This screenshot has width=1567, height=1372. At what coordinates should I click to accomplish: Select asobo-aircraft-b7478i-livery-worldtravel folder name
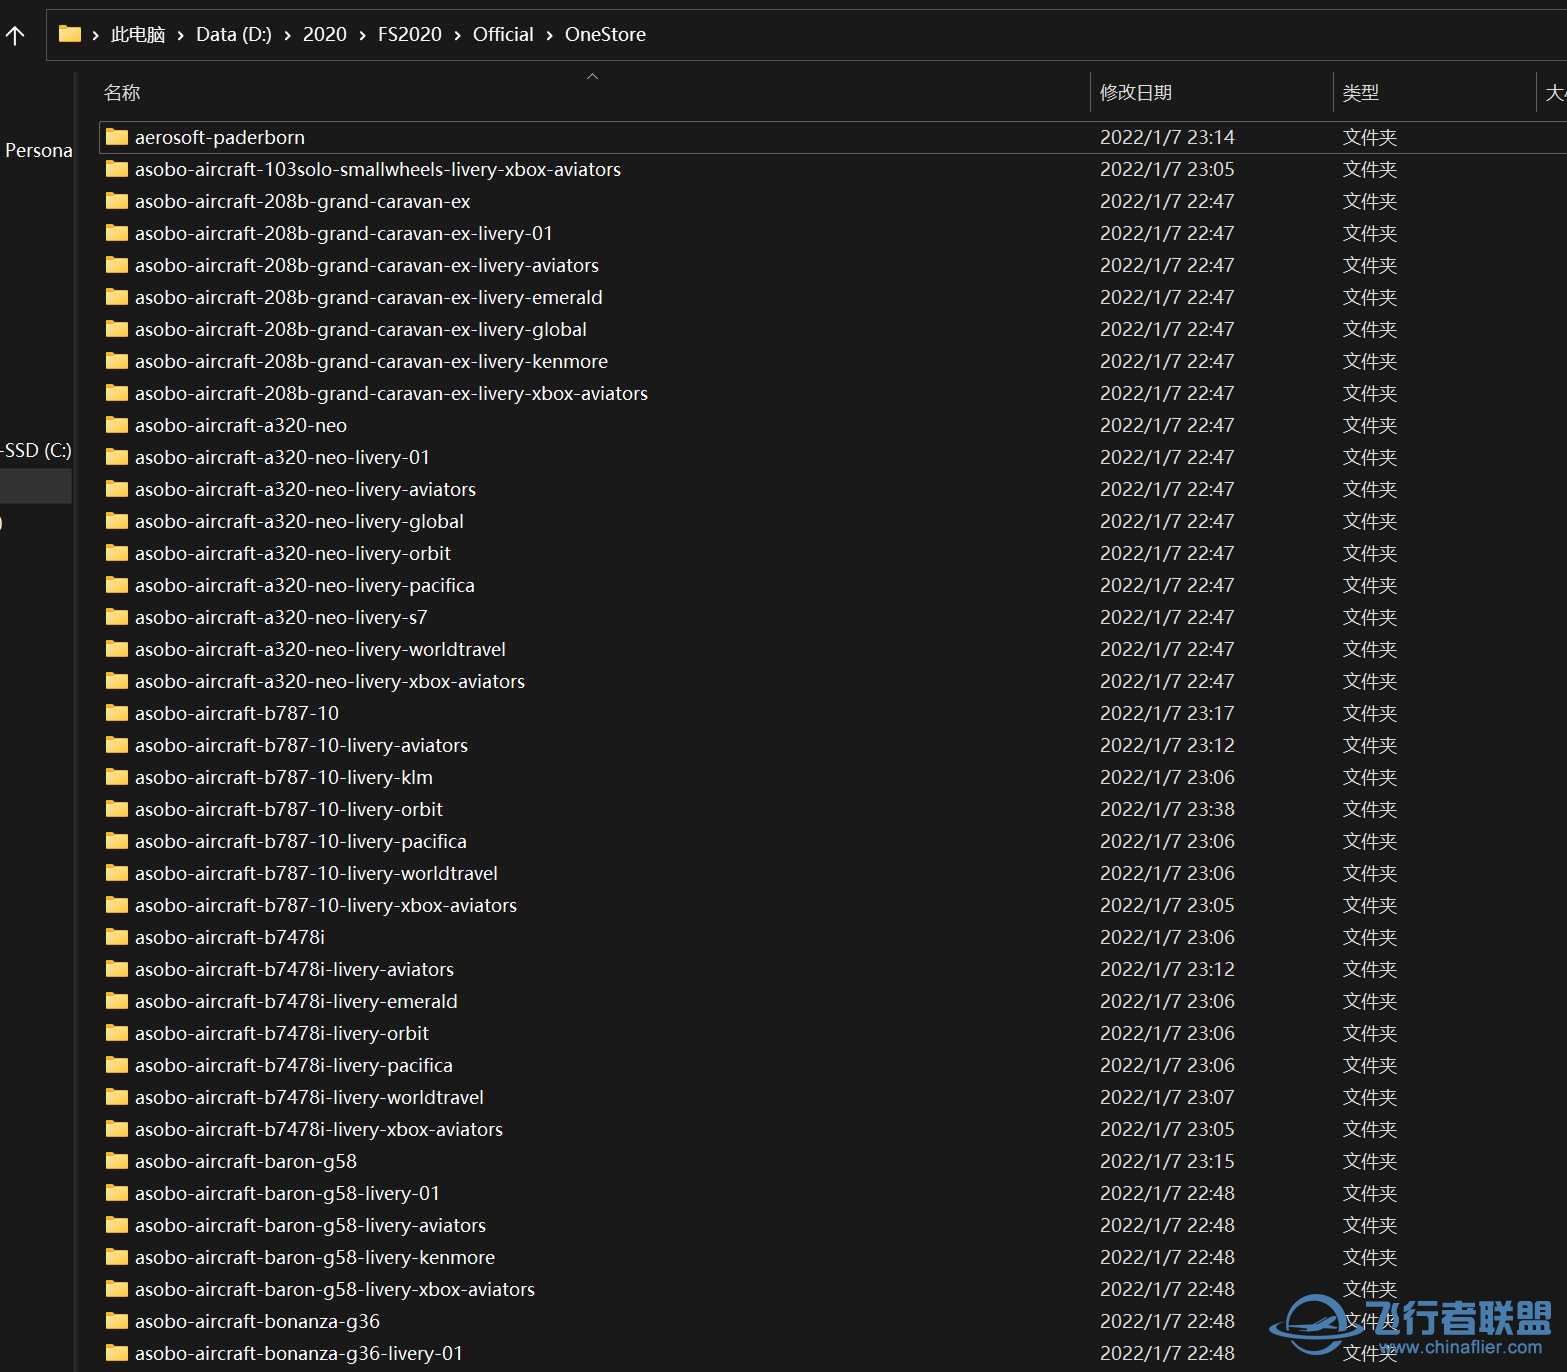pyautogui.click(x=310, y=1097)
